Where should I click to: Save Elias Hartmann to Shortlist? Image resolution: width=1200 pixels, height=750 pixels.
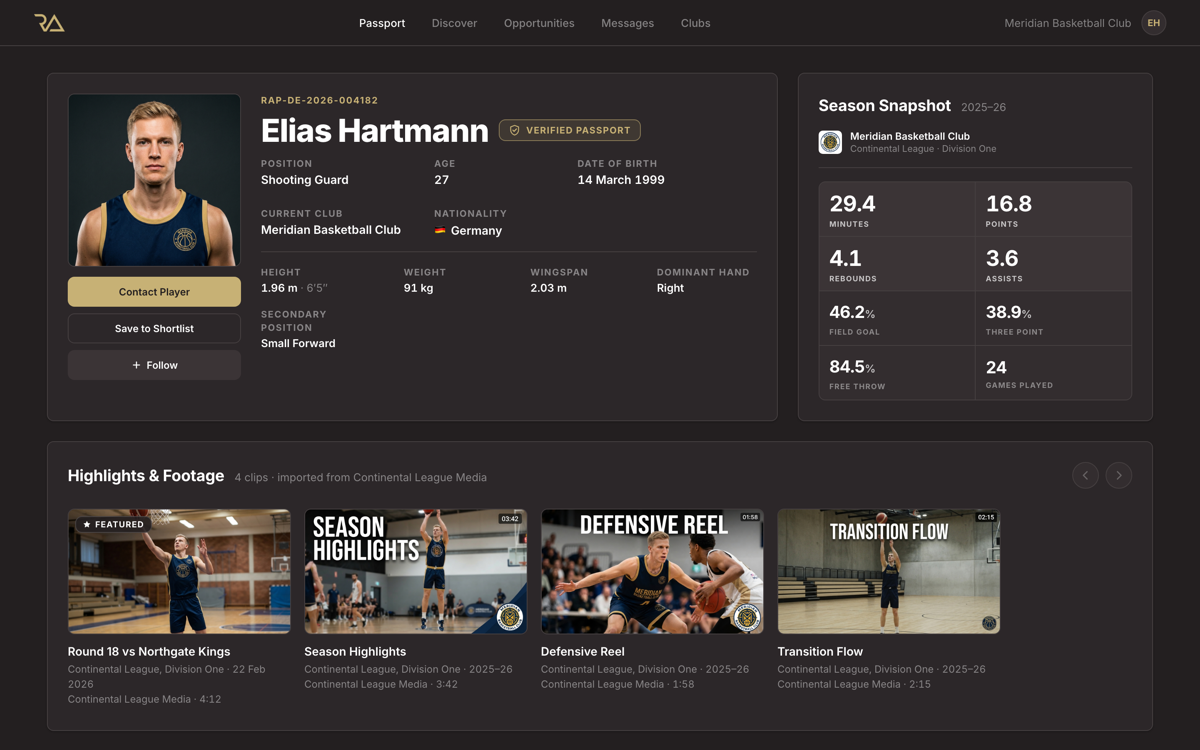coord(154,328)
